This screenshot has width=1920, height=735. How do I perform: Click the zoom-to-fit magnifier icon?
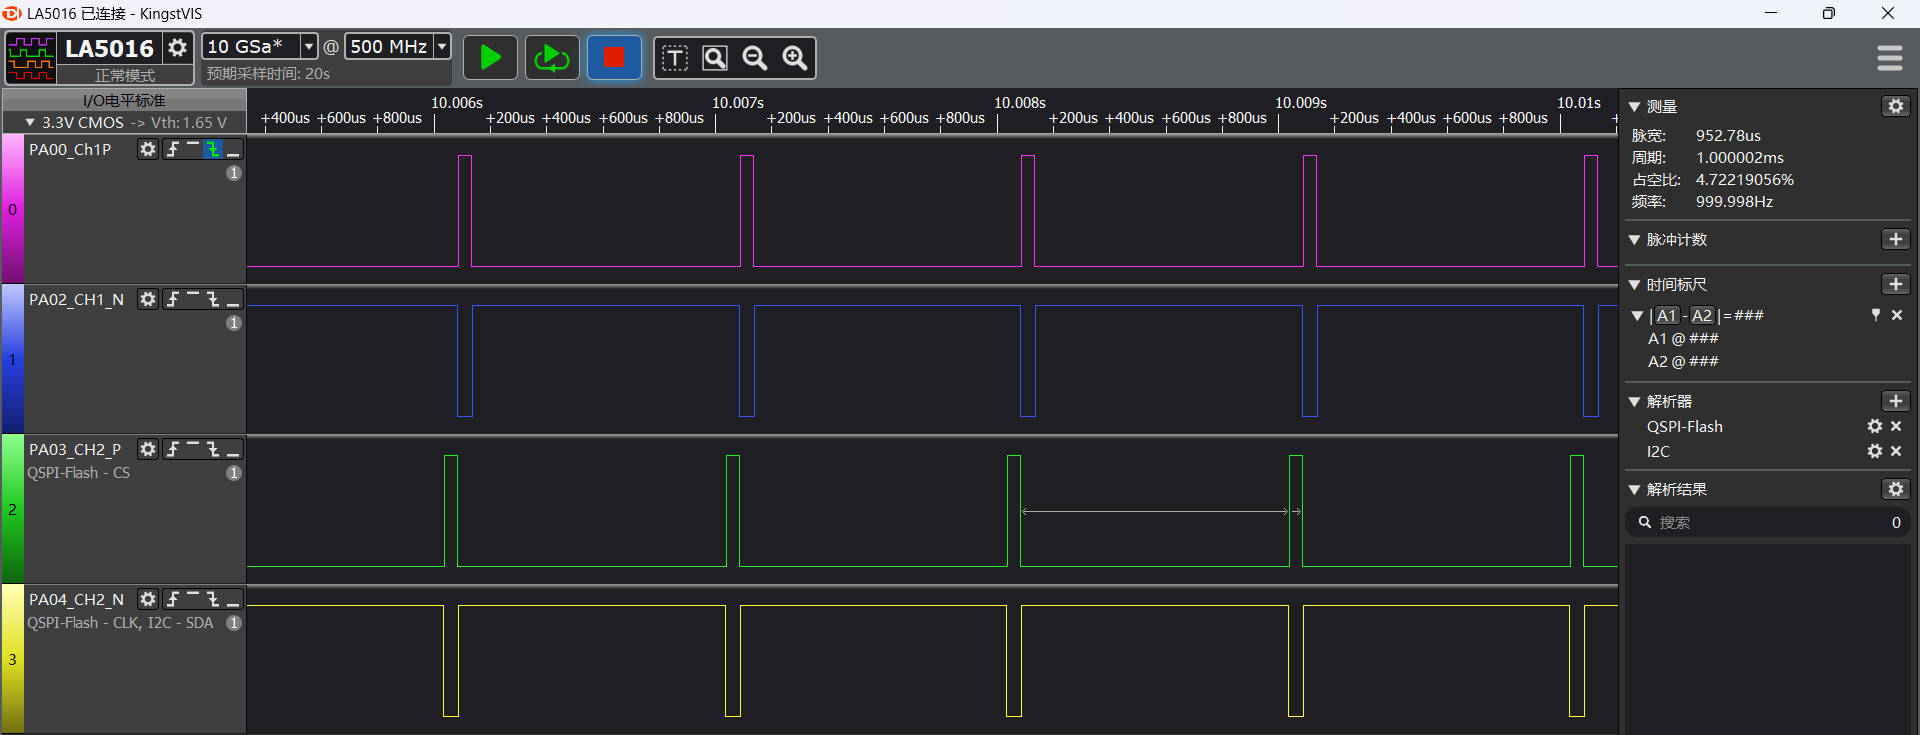pos(715,58)
